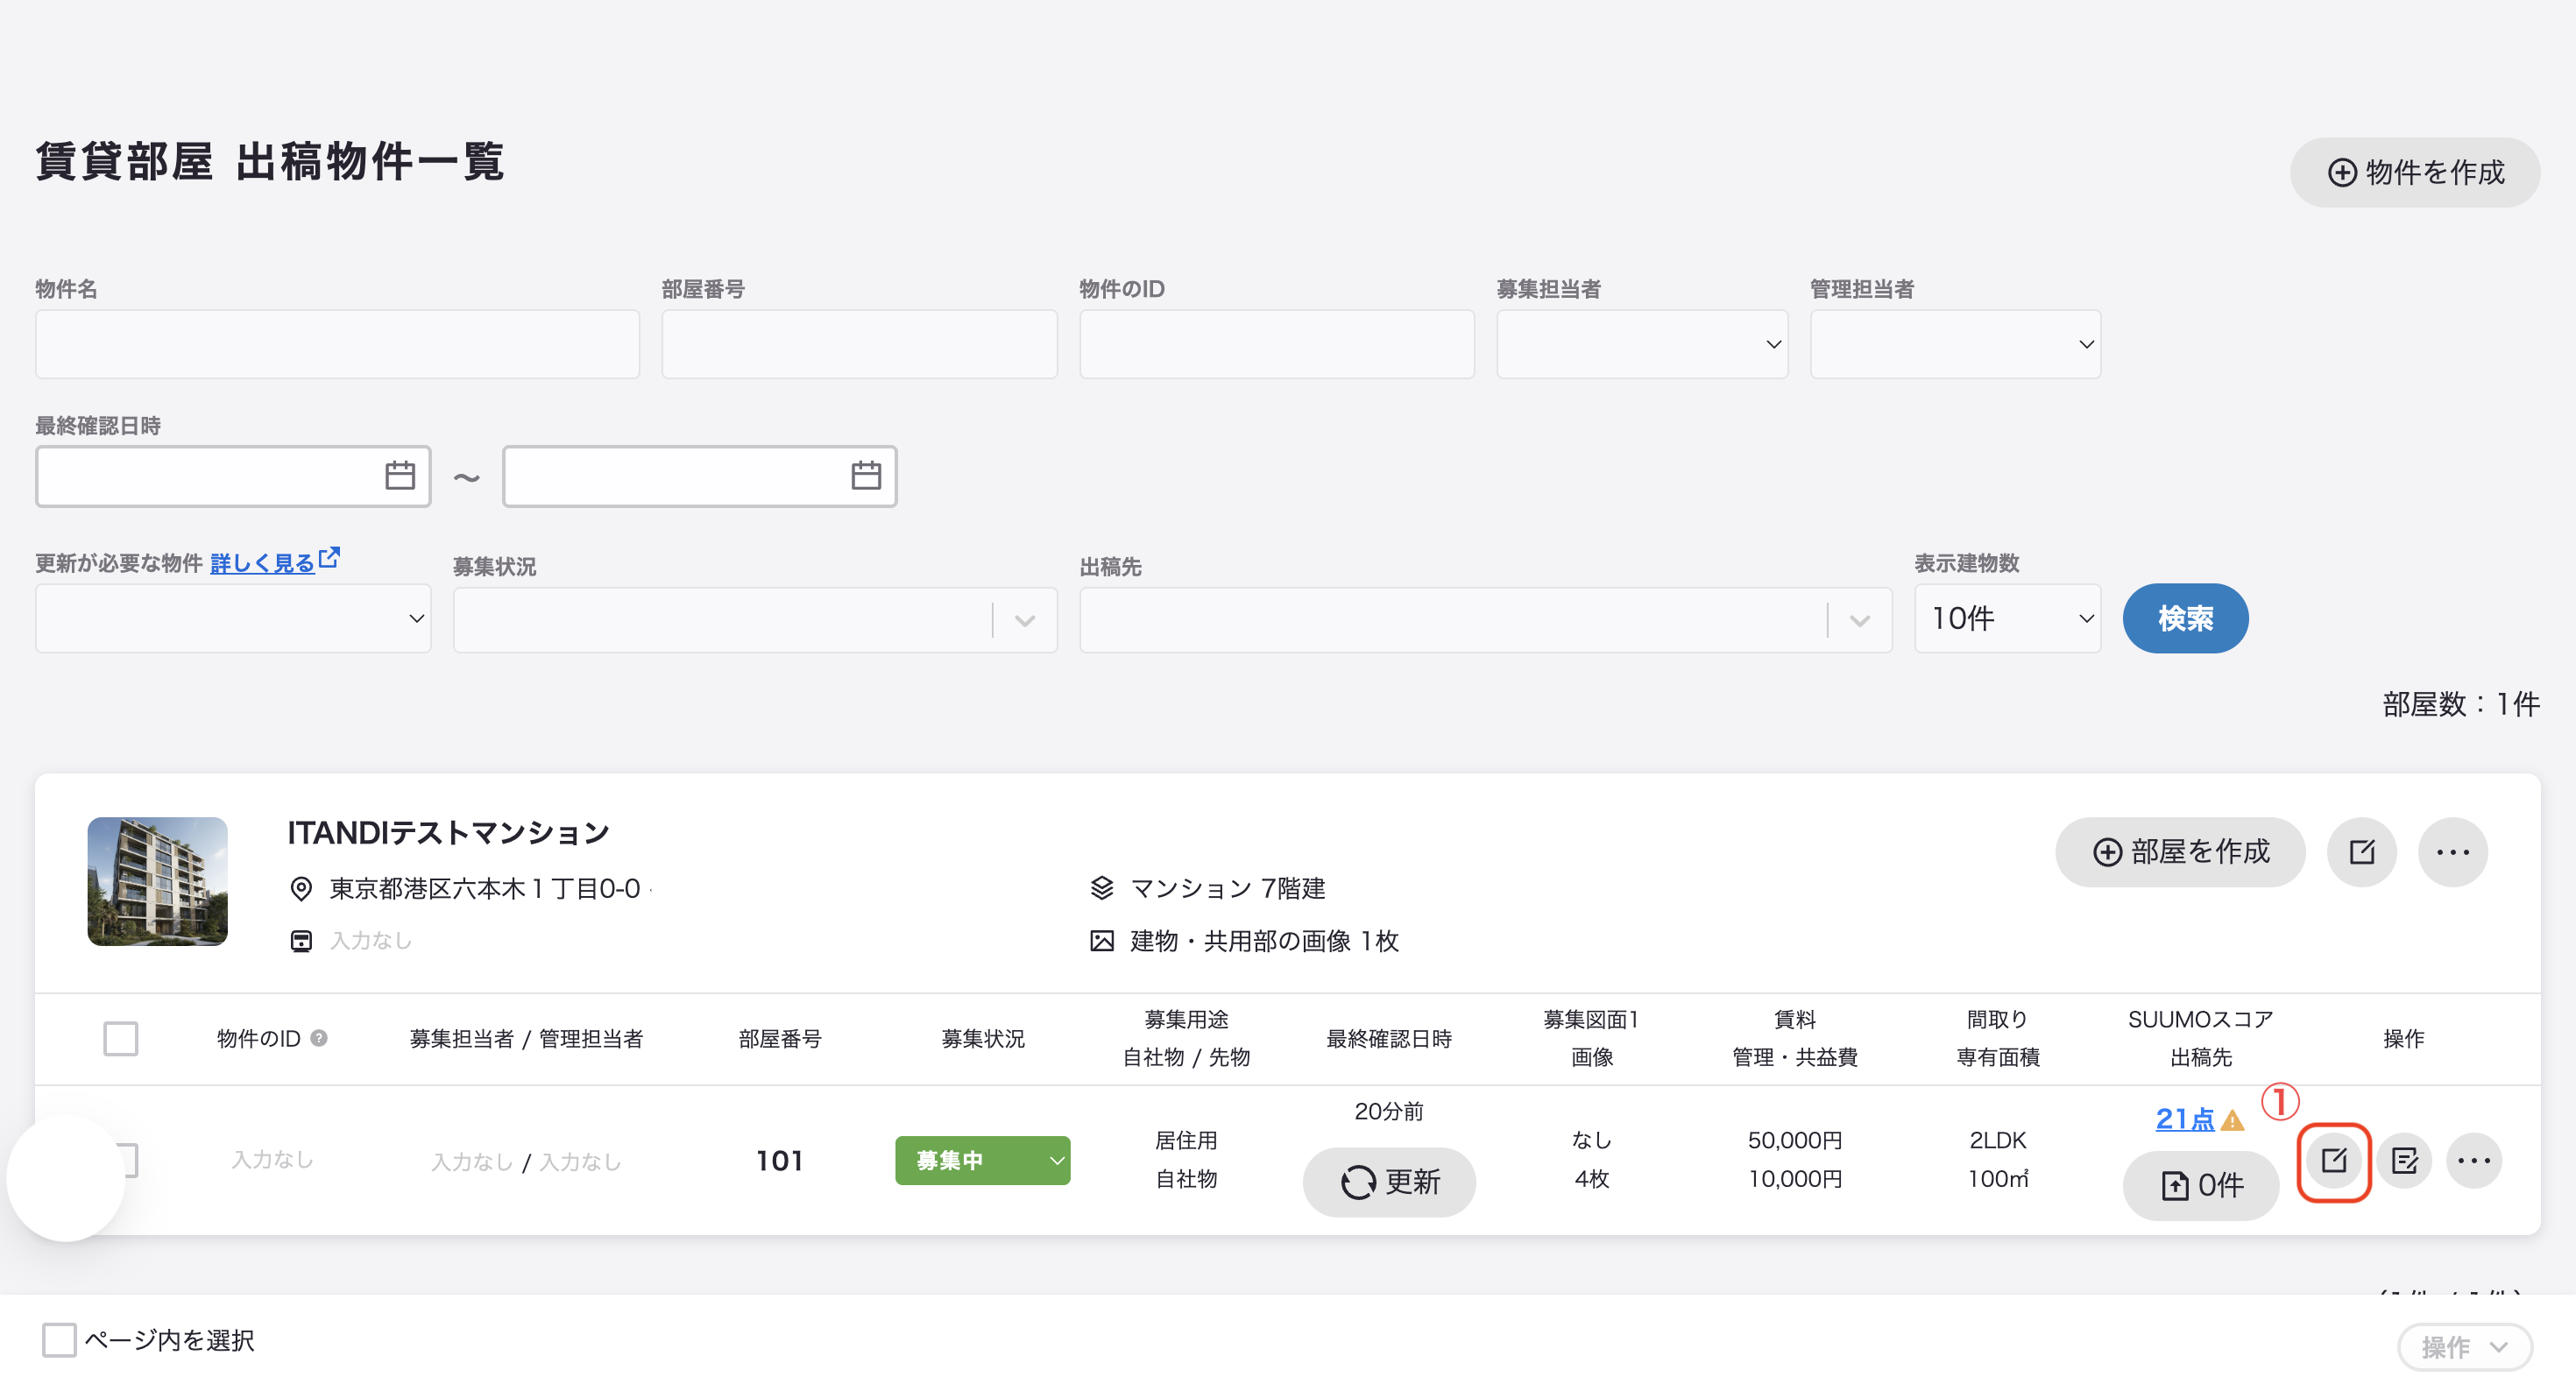This screenshot has height=1398, width=2576.
Task: Open the building more options ellipsis menu
Action: click(2453, 852)
